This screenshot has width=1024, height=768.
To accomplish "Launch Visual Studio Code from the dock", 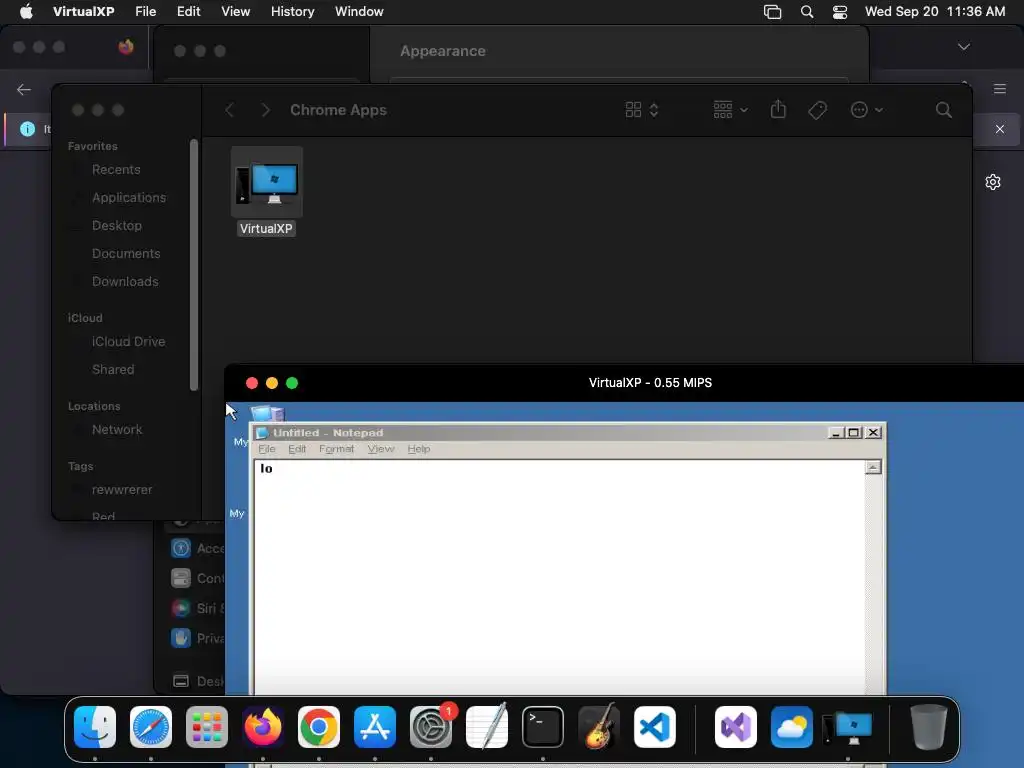I will pyautogui.click(x=655, y=727).
